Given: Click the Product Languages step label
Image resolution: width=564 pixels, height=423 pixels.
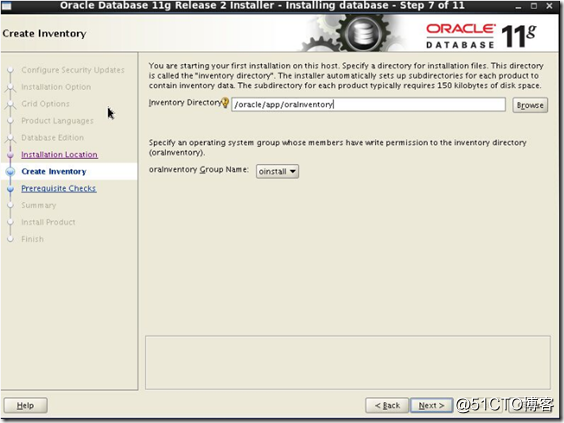Looking at the screenshot, I should [x=58, y=121].
